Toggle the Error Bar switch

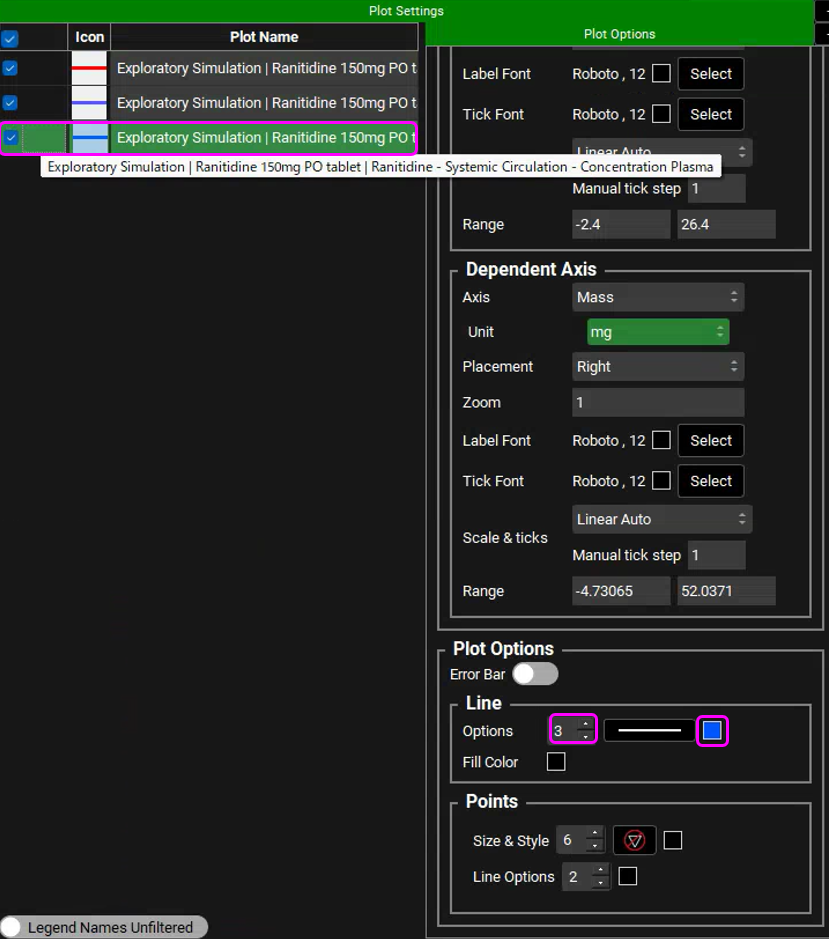click(x=535, y=675)
